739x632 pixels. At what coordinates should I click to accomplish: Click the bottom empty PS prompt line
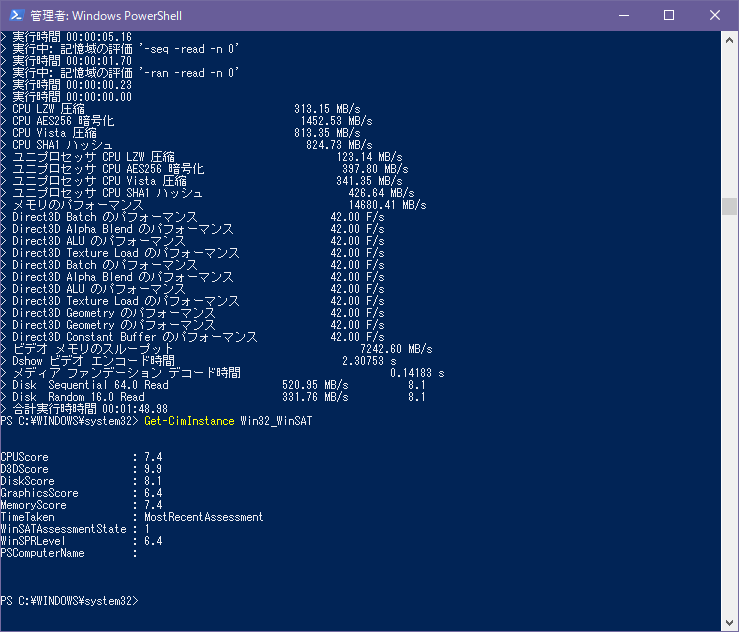70,601
